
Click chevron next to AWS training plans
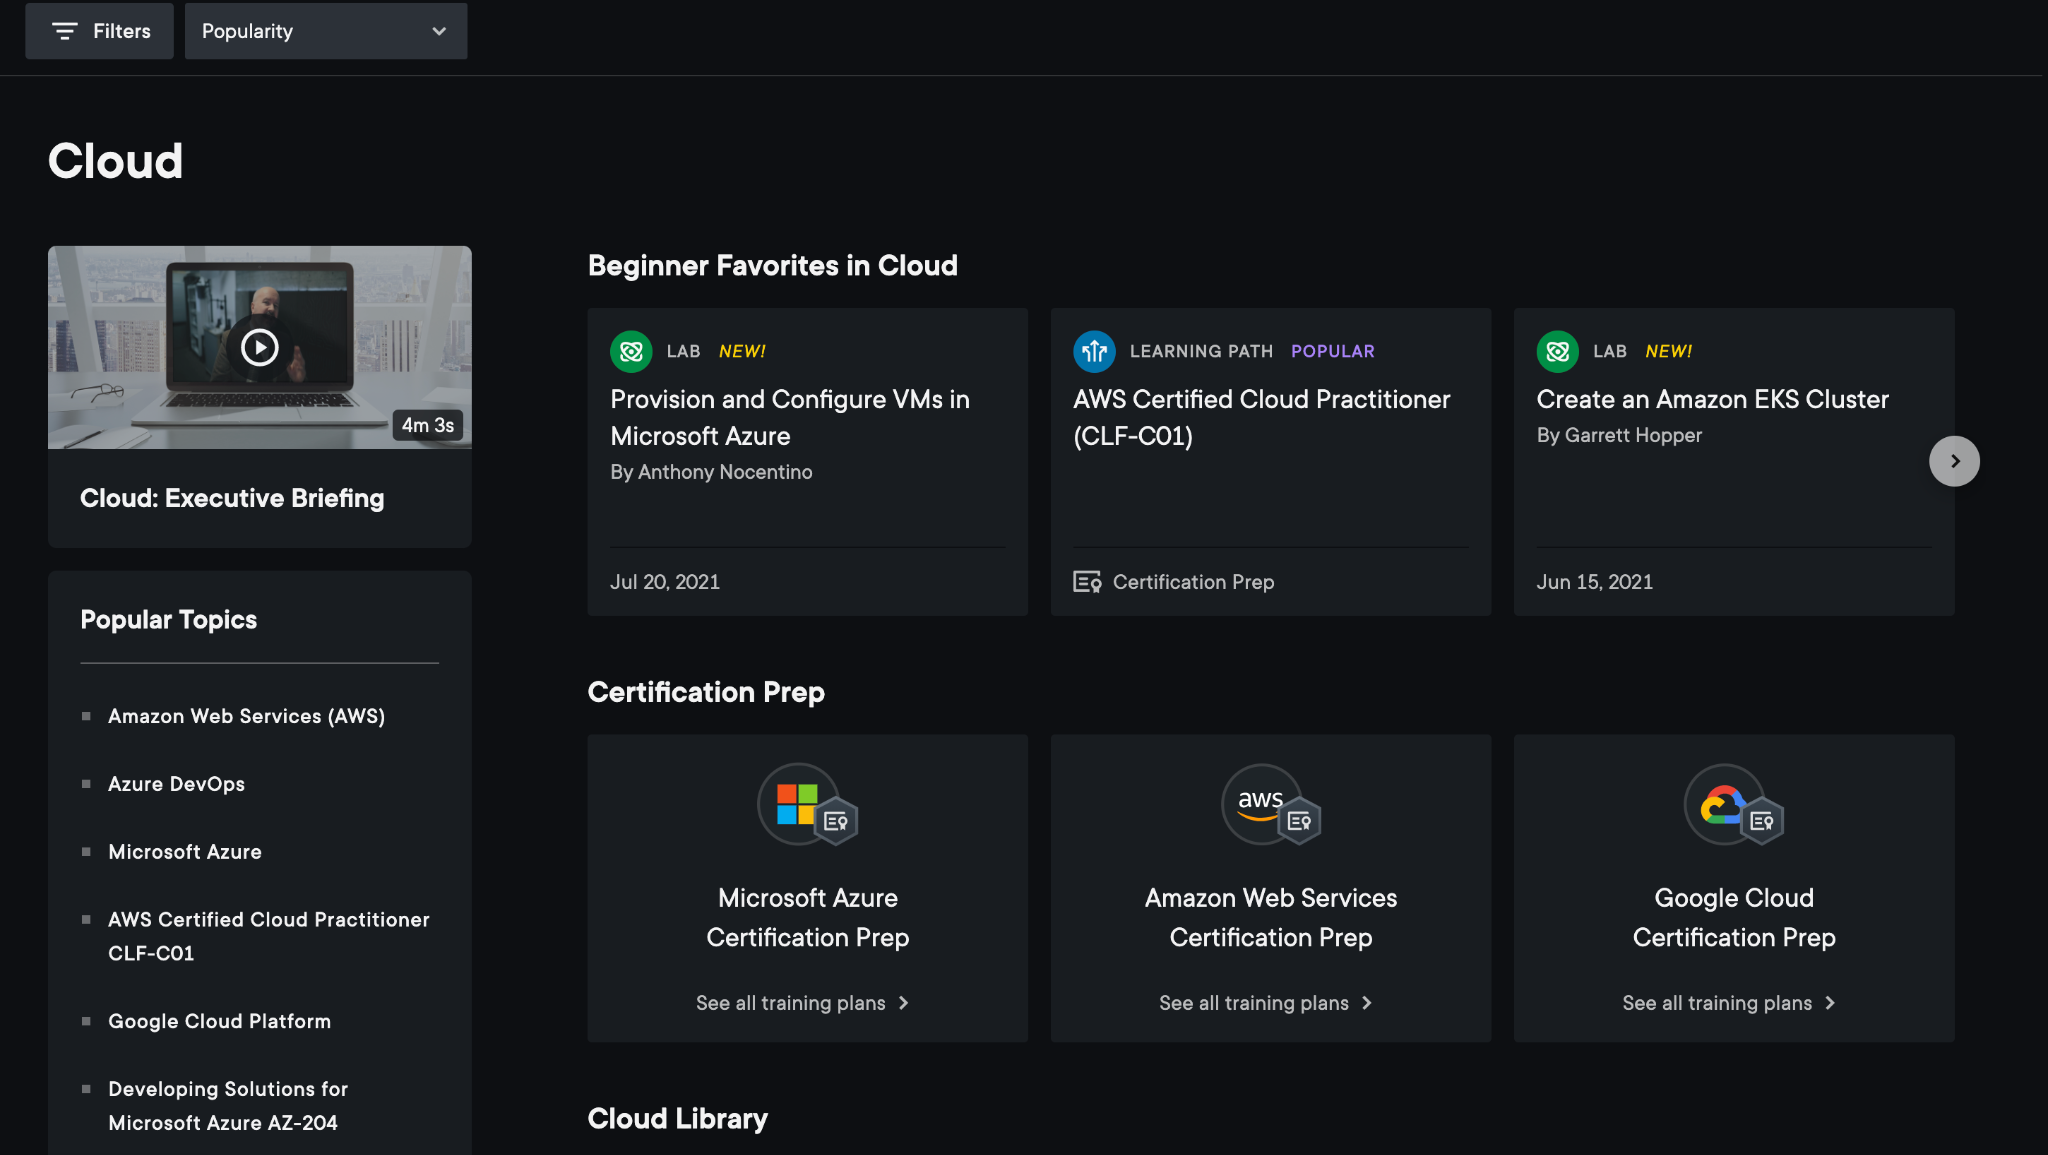click(x=1366, y=1003)
